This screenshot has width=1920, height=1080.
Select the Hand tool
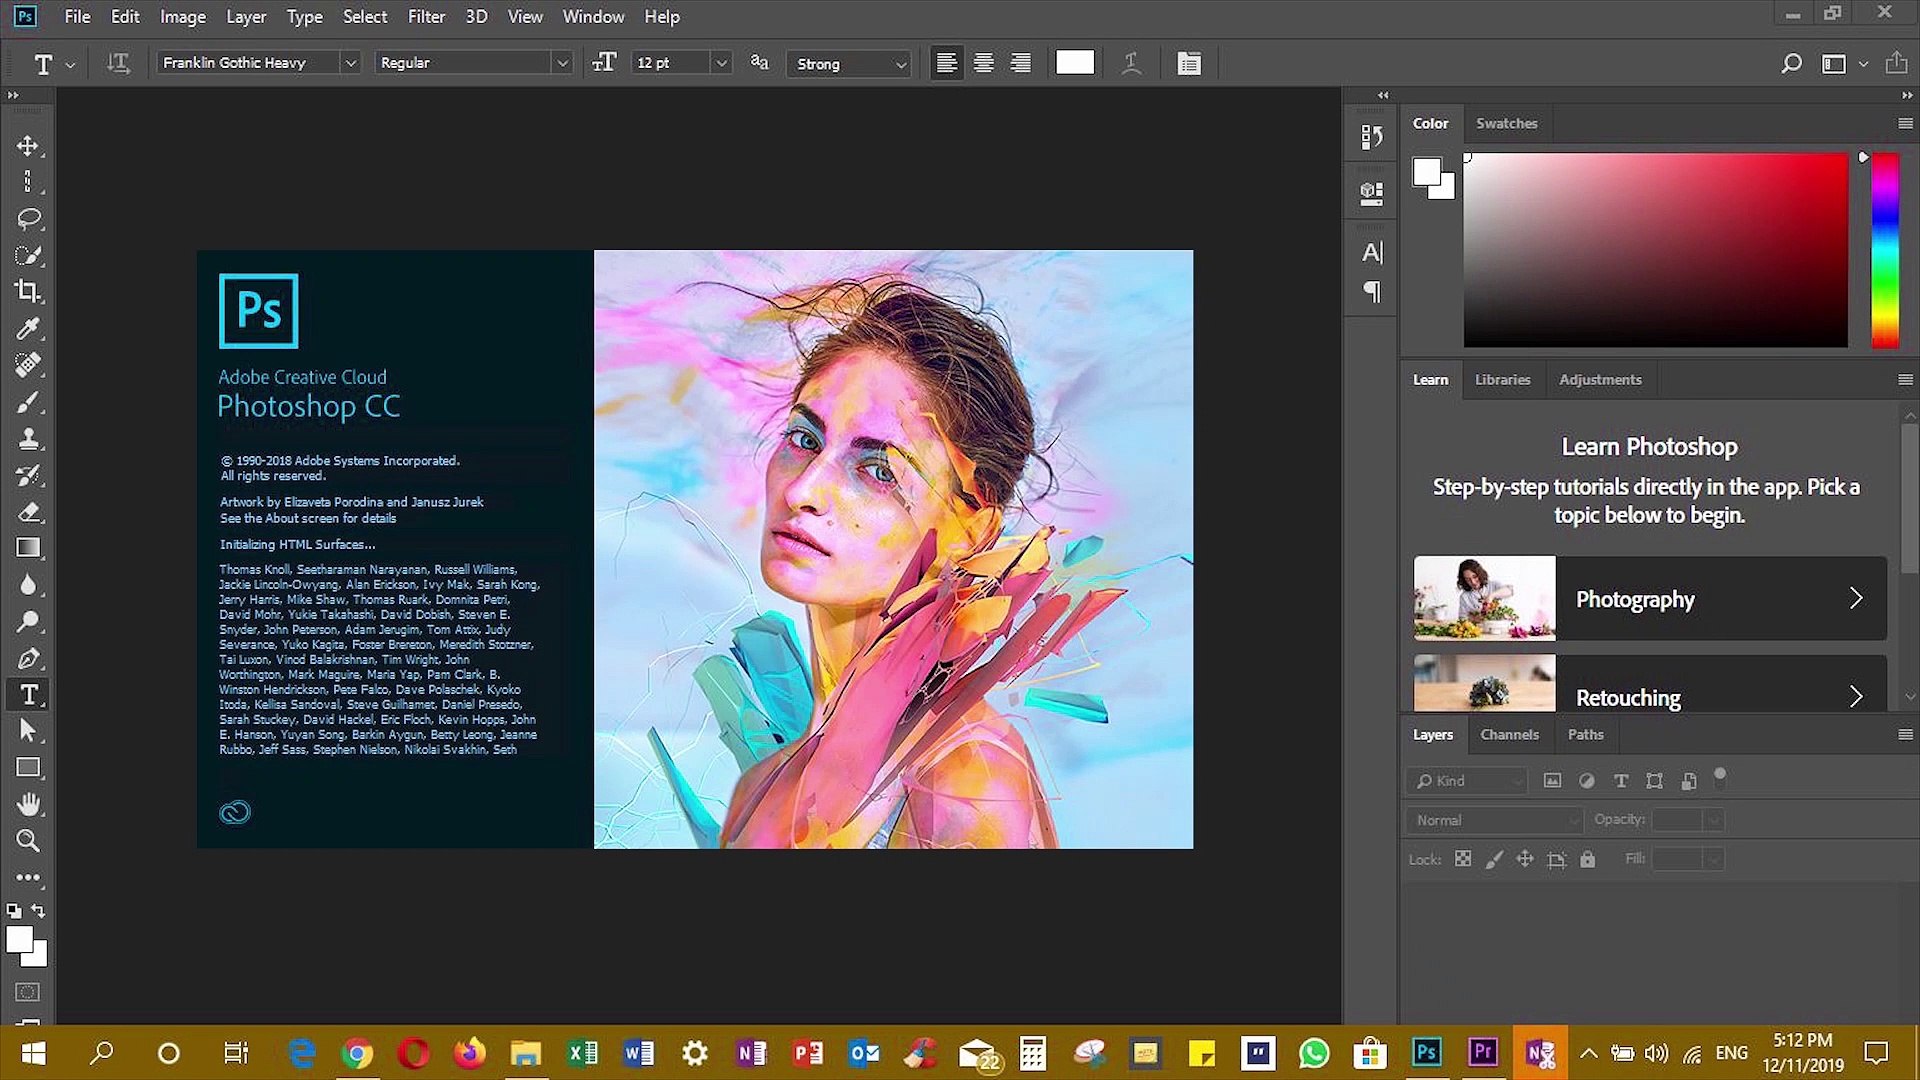[x=28, y=804]
